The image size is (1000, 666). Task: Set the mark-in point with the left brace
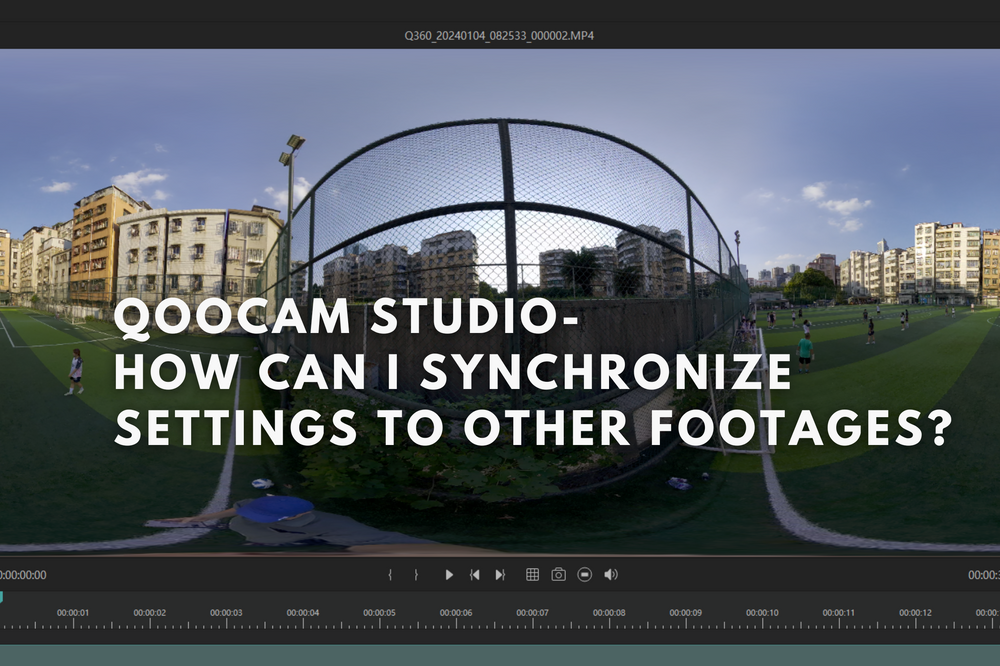390,575
